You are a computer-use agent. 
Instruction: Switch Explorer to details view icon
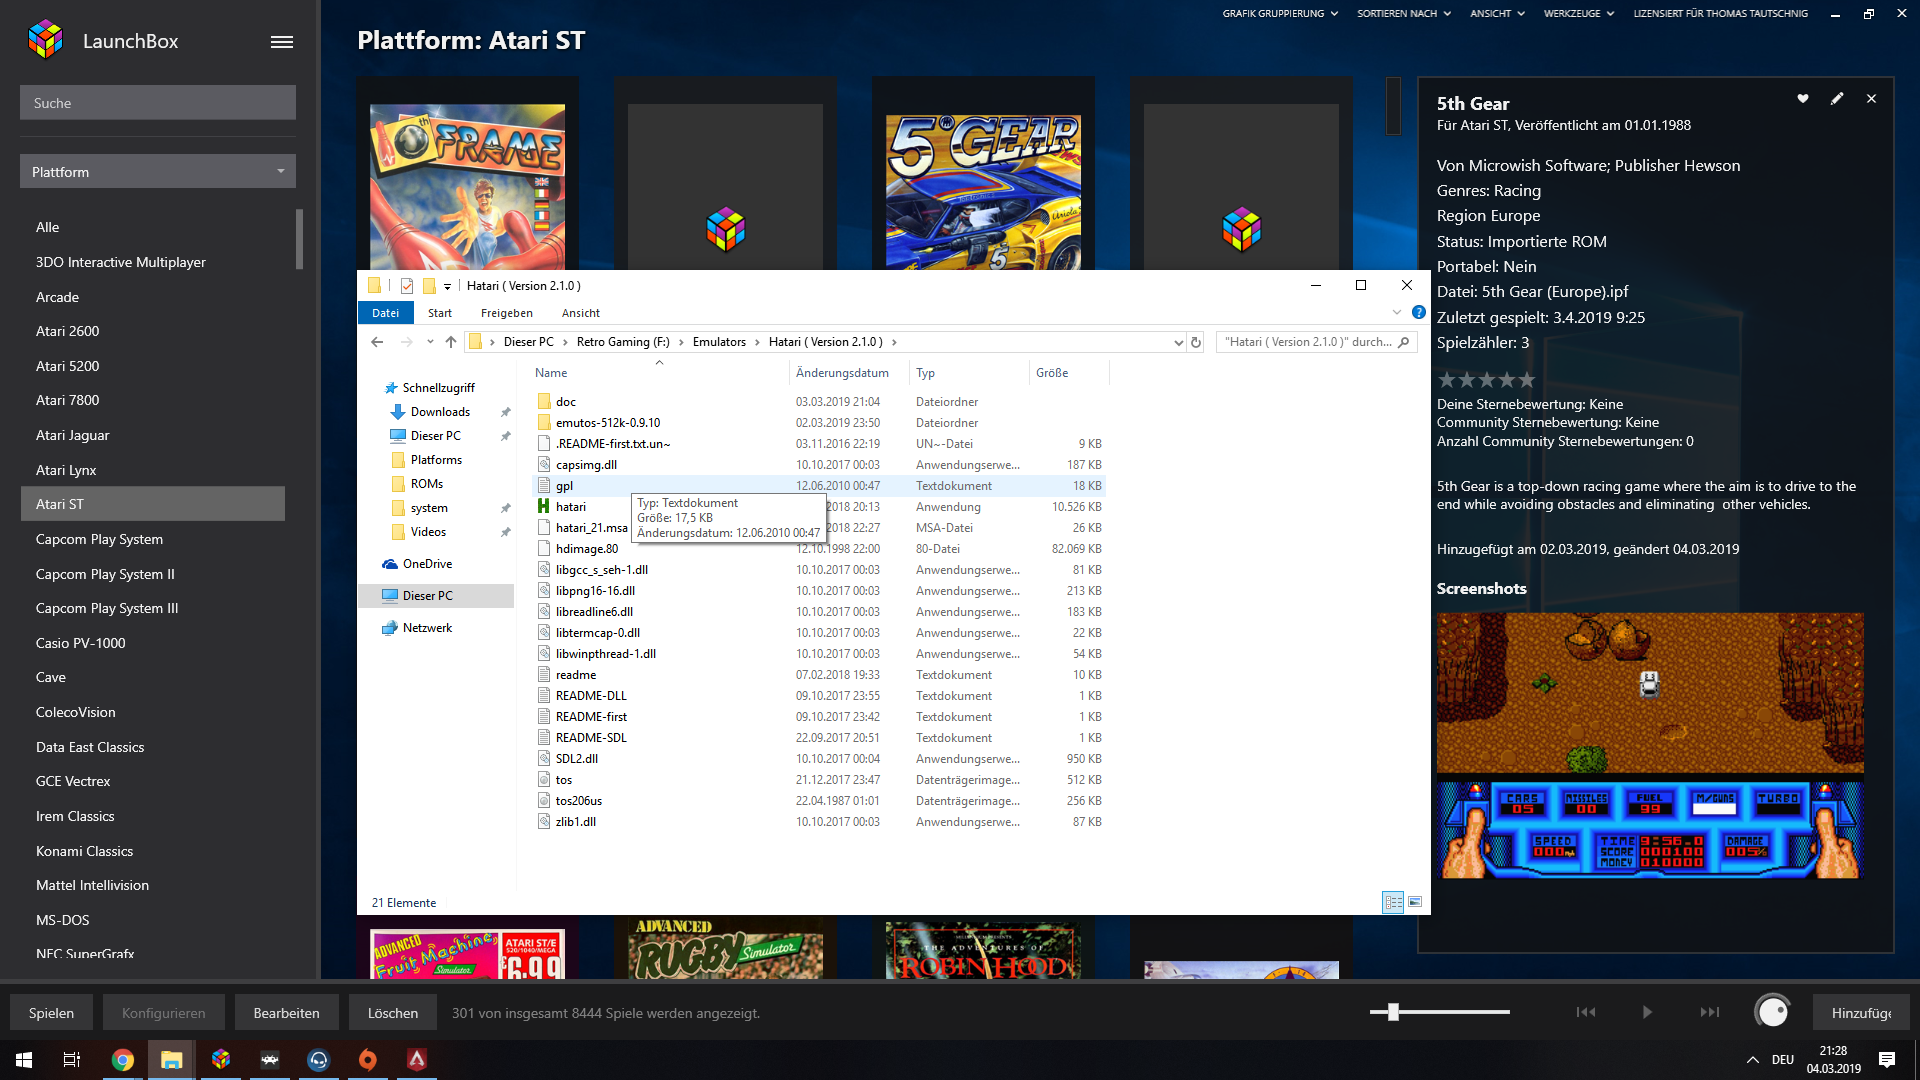tap(1393, 902)
